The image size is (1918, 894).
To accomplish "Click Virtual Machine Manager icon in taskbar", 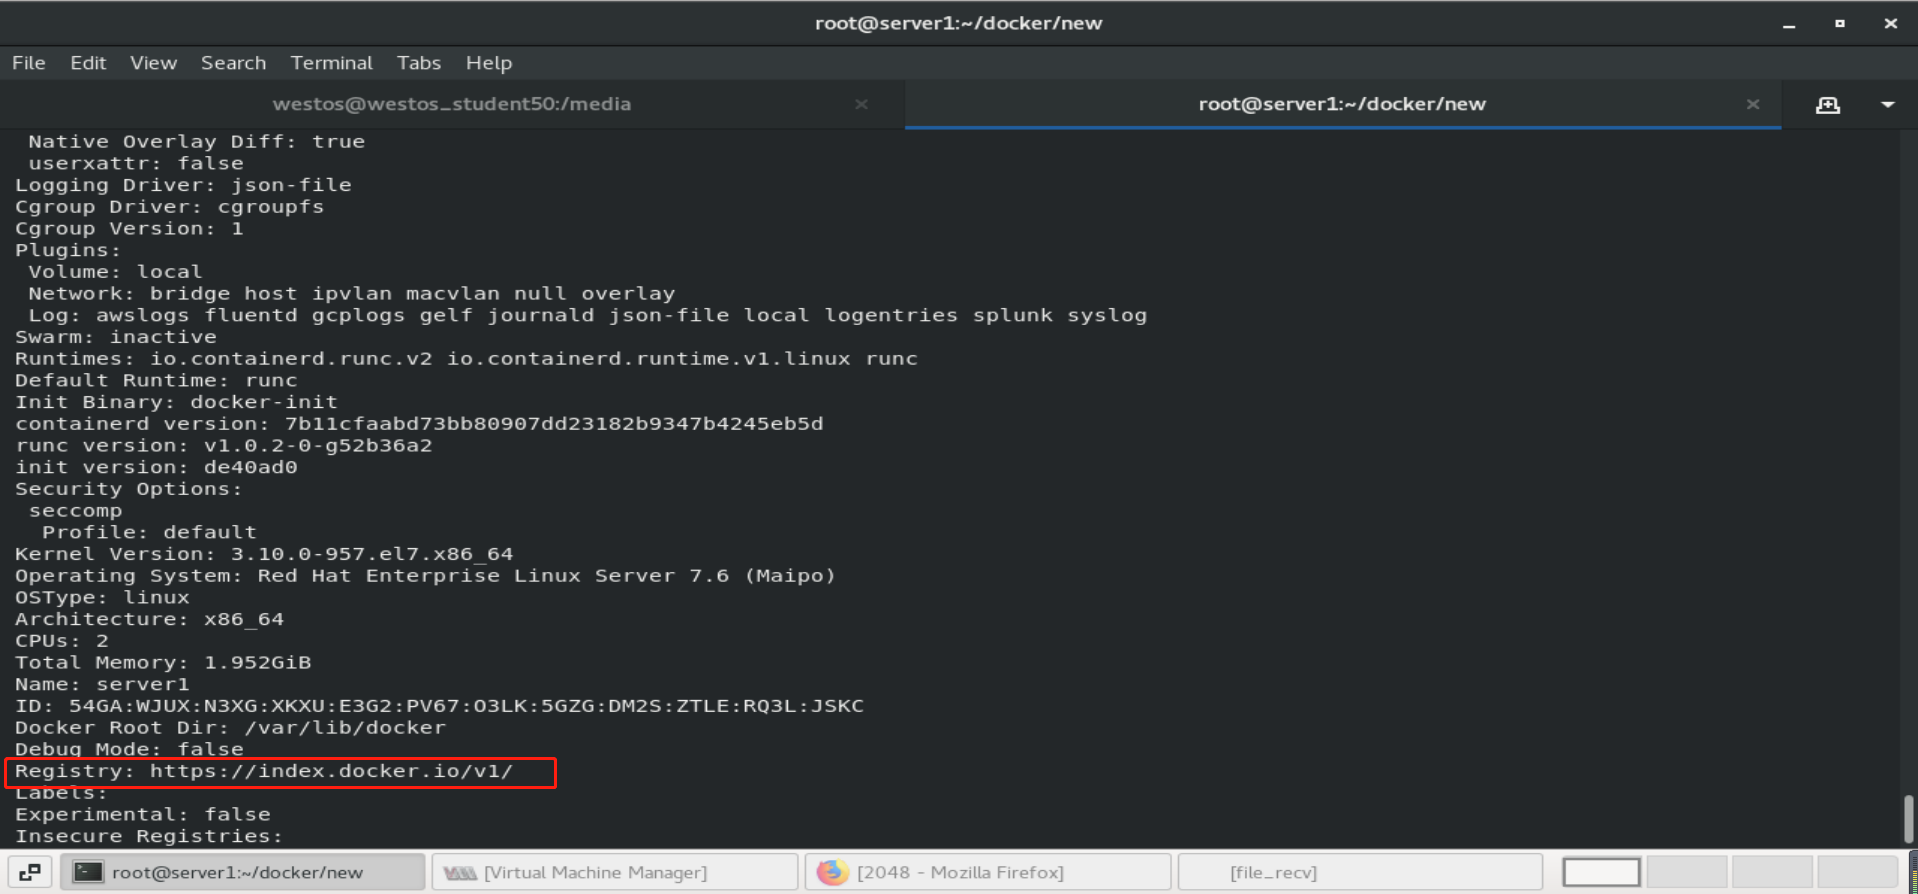I will coord(460,873).
